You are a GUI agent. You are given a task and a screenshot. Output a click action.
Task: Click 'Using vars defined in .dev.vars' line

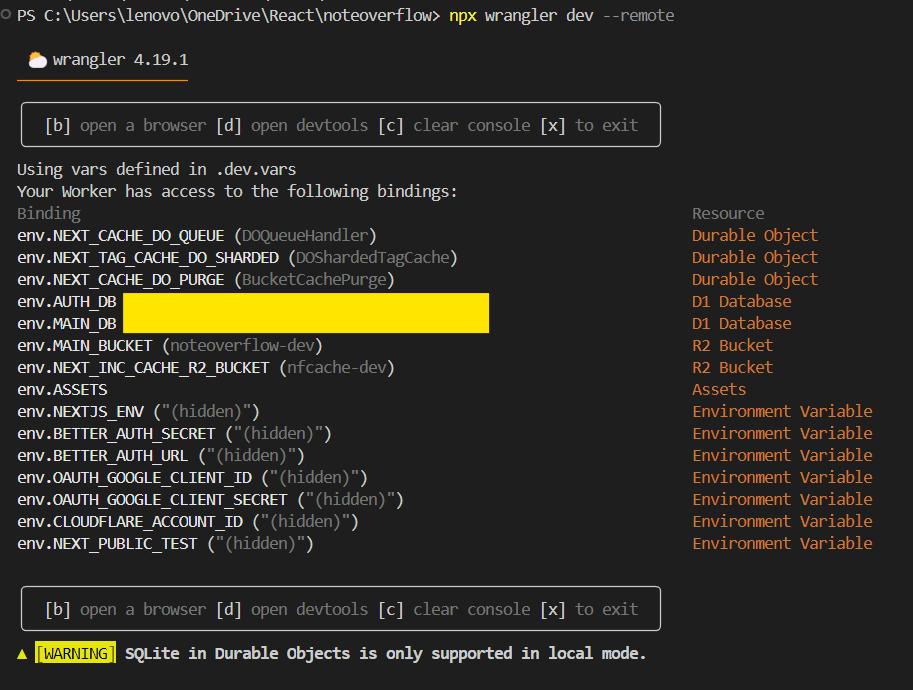[x=157, y=169]
